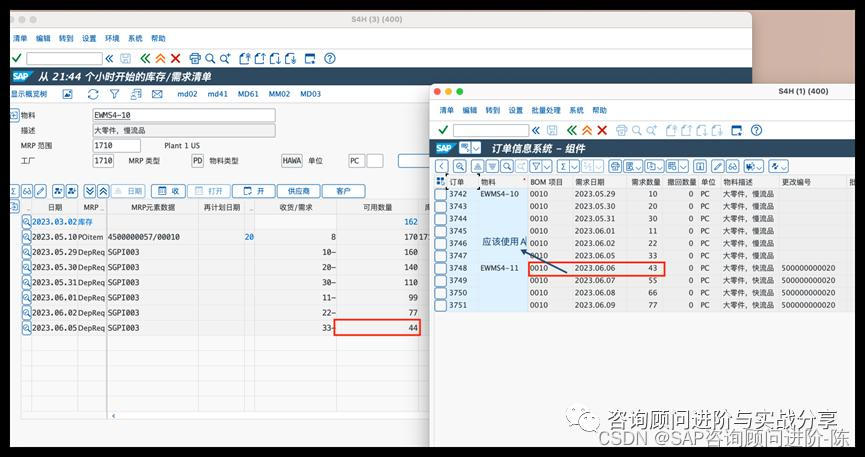The height and width of the screenshot is (457, 865).
Task: Open the Sum (Σ) dropdown arrow in components toolbar
Action: point(575,166)
